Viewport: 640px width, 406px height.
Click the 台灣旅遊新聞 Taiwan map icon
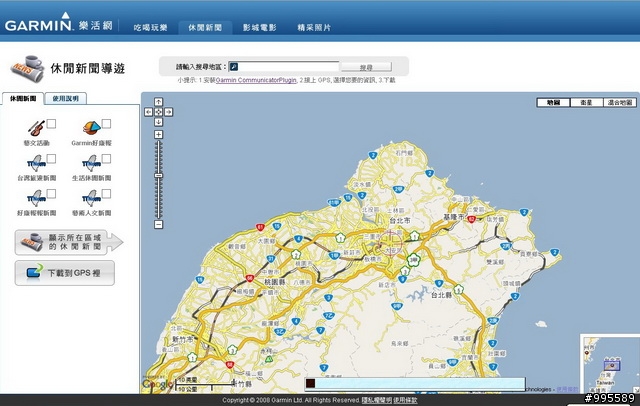click(x=36, y=163)
